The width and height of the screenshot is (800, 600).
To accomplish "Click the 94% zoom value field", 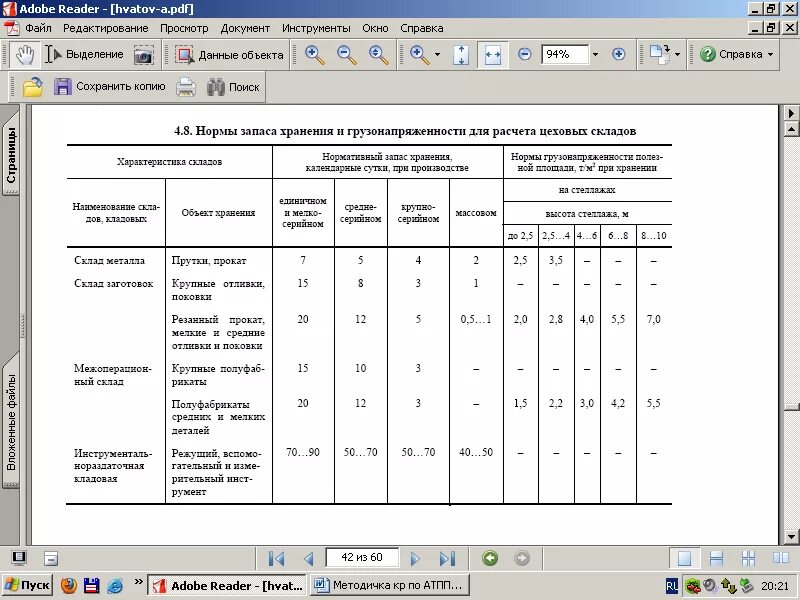I will pyautogui.click(x=565, y=54).
